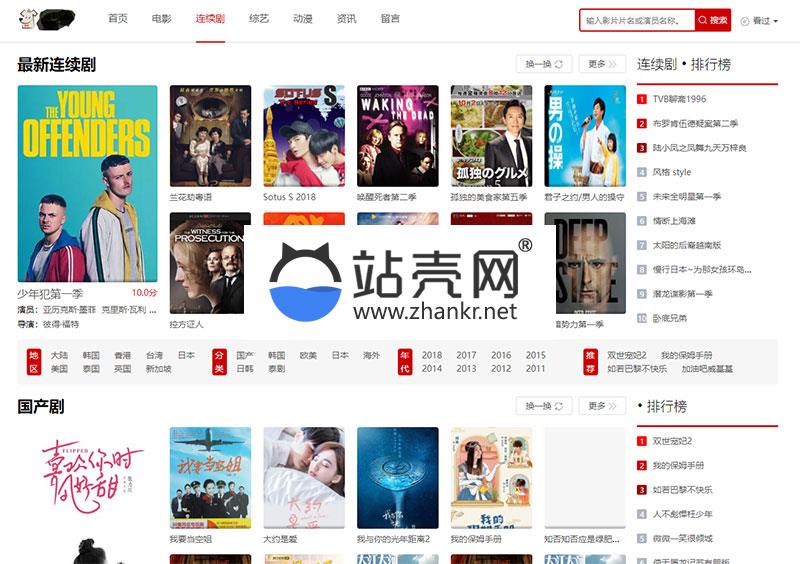Image resolution: width=800 pixels, height=564 pixels.
Task: Open rank 5 微微一笑很倾城
Action: tap(683, 538)
